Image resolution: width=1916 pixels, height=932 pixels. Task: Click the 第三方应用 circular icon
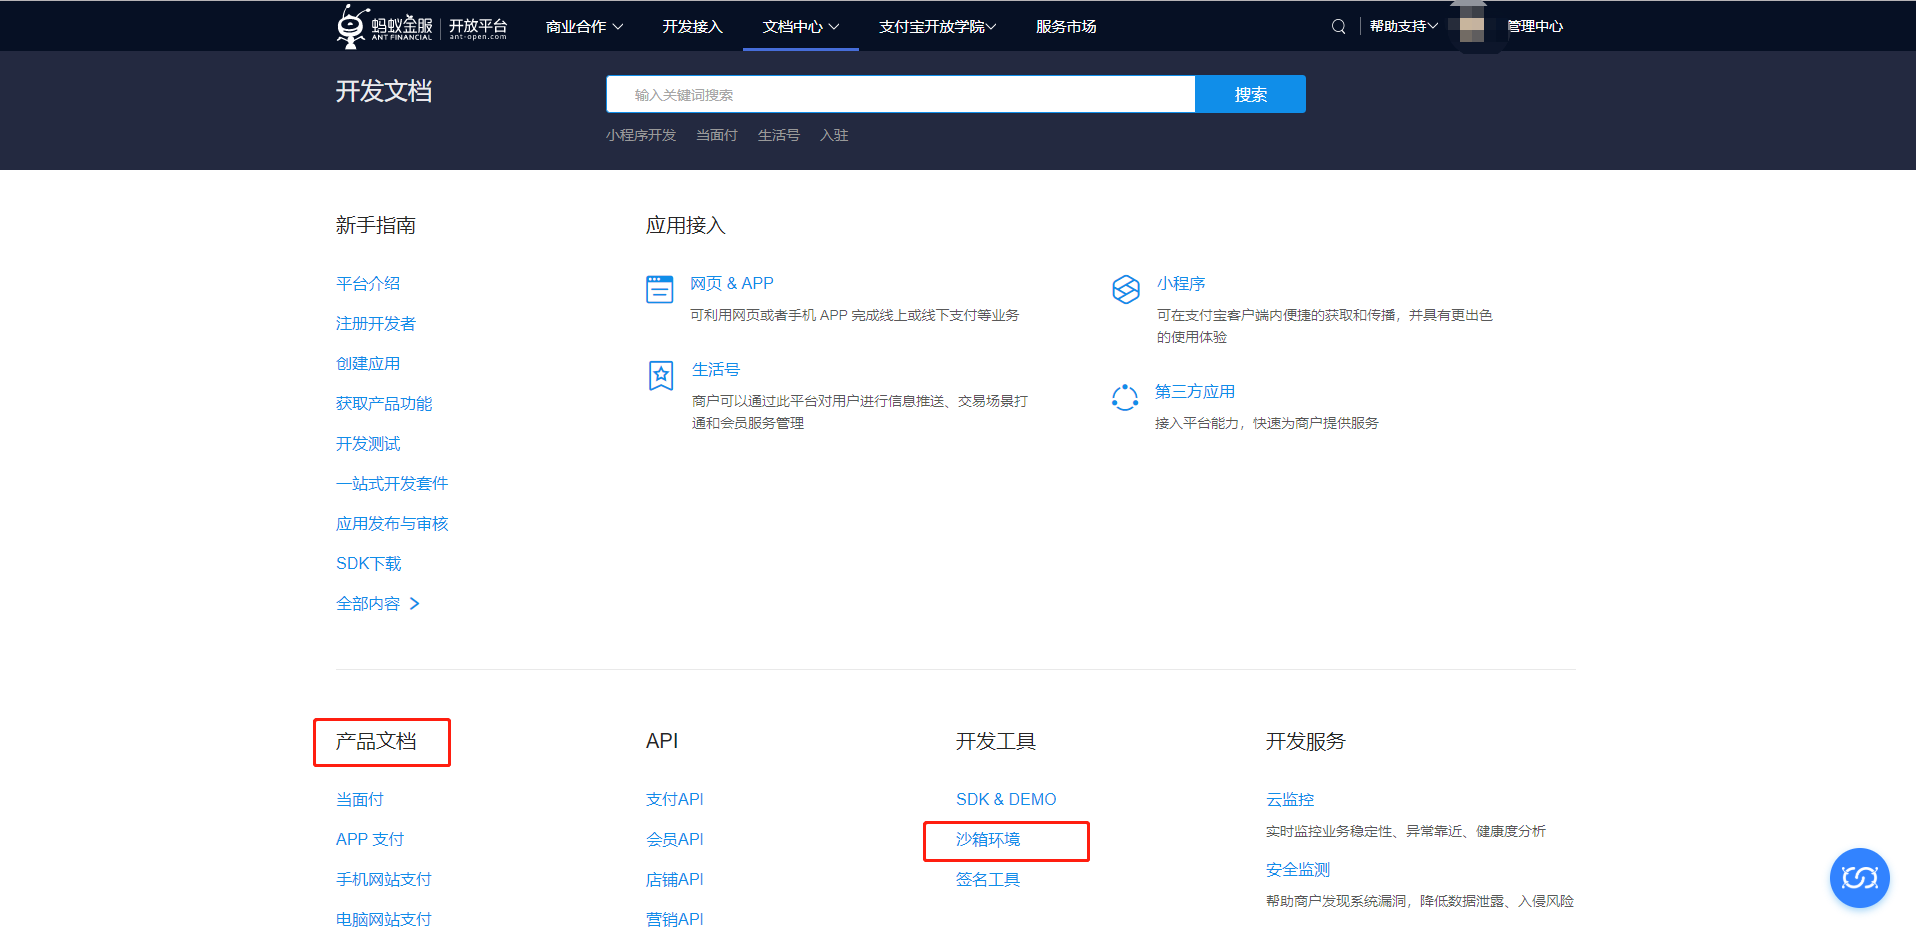click(x=1125, y=397)
